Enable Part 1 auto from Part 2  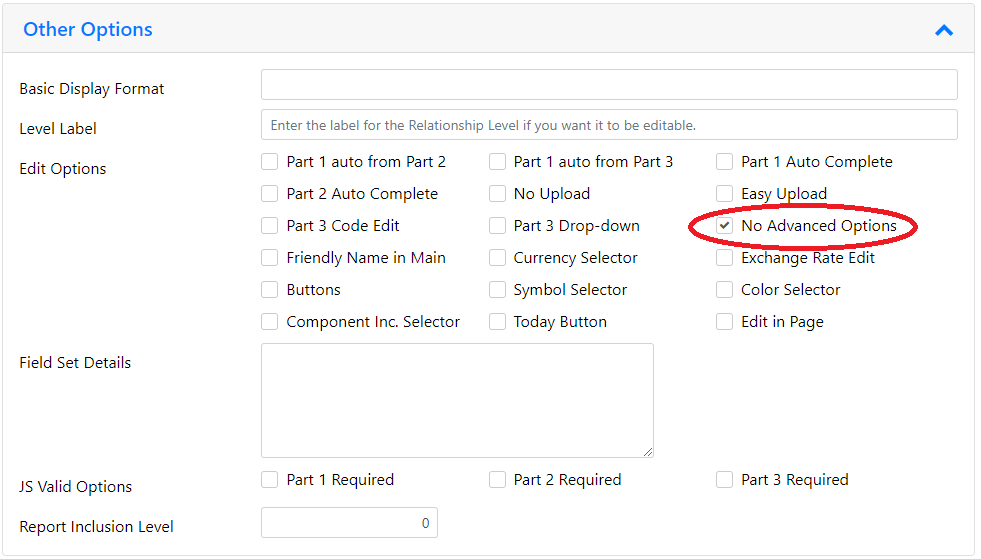(x=270, y=162)
